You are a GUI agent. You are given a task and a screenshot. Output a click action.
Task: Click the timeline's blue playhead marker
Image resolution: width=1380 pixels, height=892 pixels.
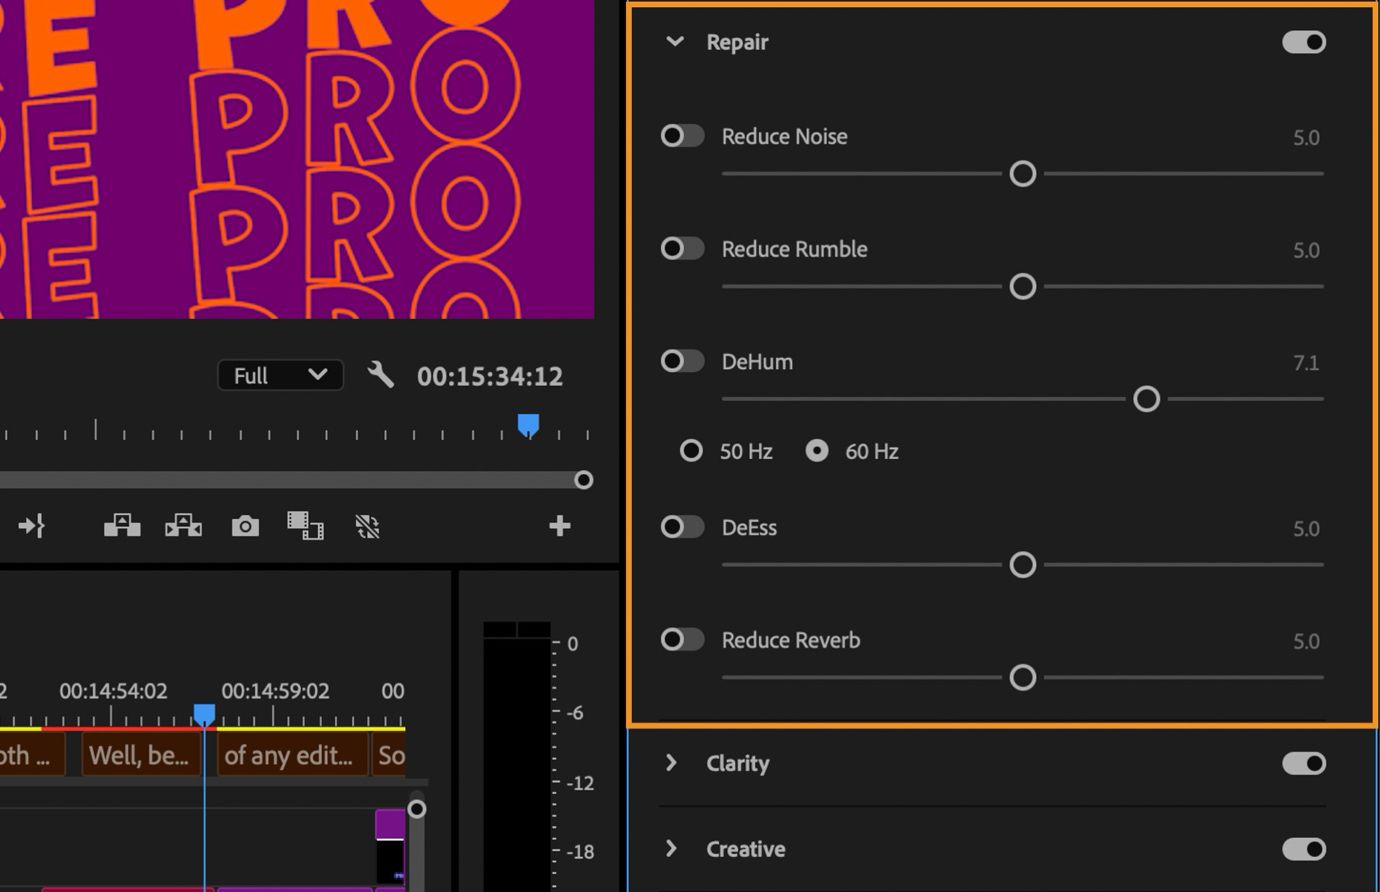204,714
